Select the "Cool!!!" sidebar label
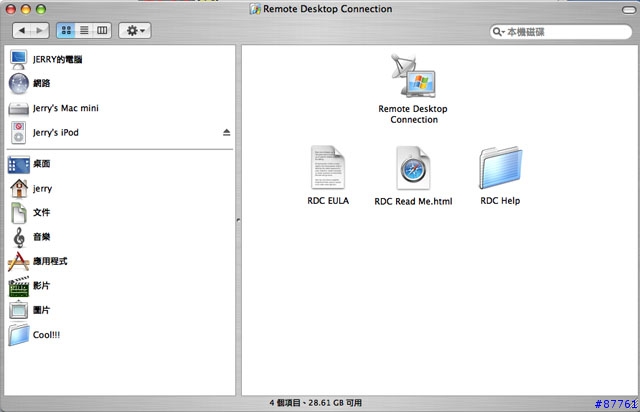This screenshot has width=640, height=412. pos(47,335)
